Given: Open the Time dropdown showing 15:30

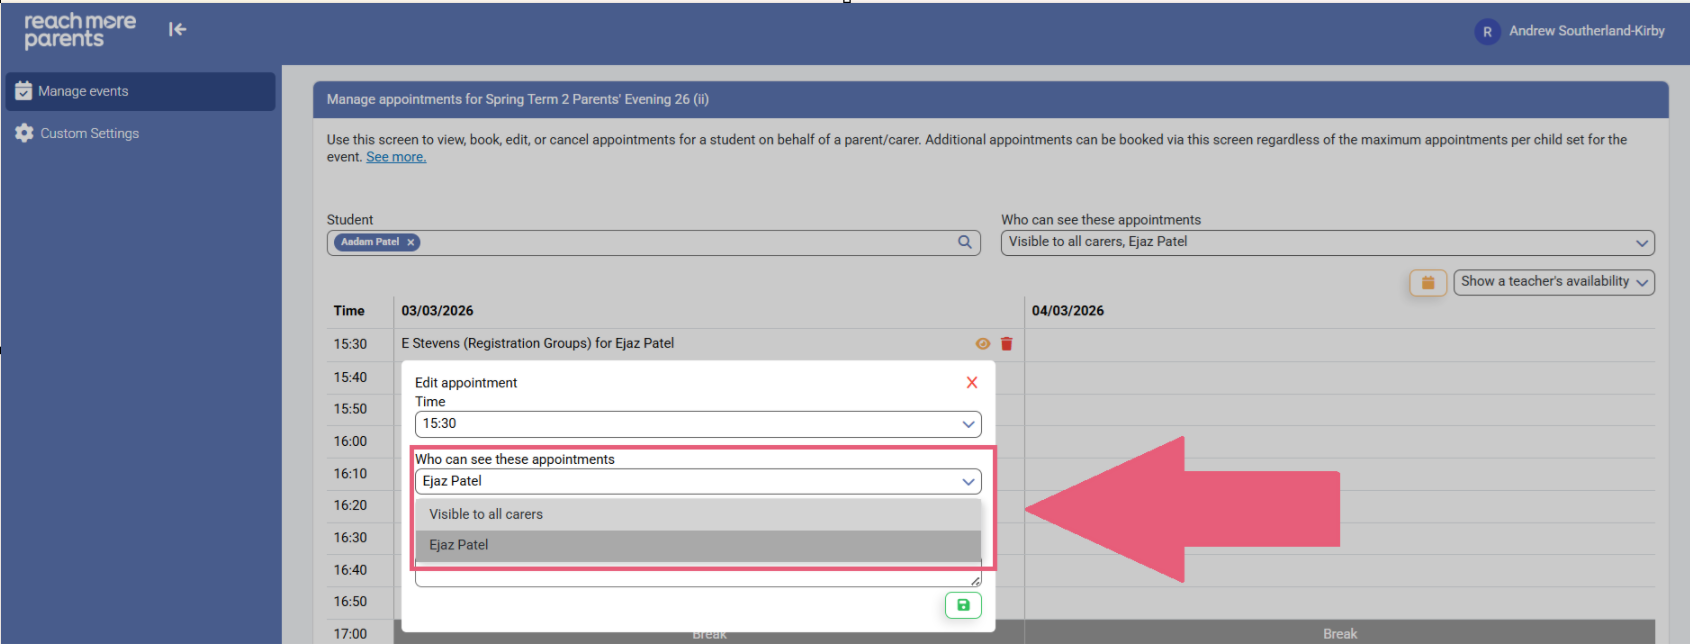Looking at the screenshot, I should [x=697, y=424].
